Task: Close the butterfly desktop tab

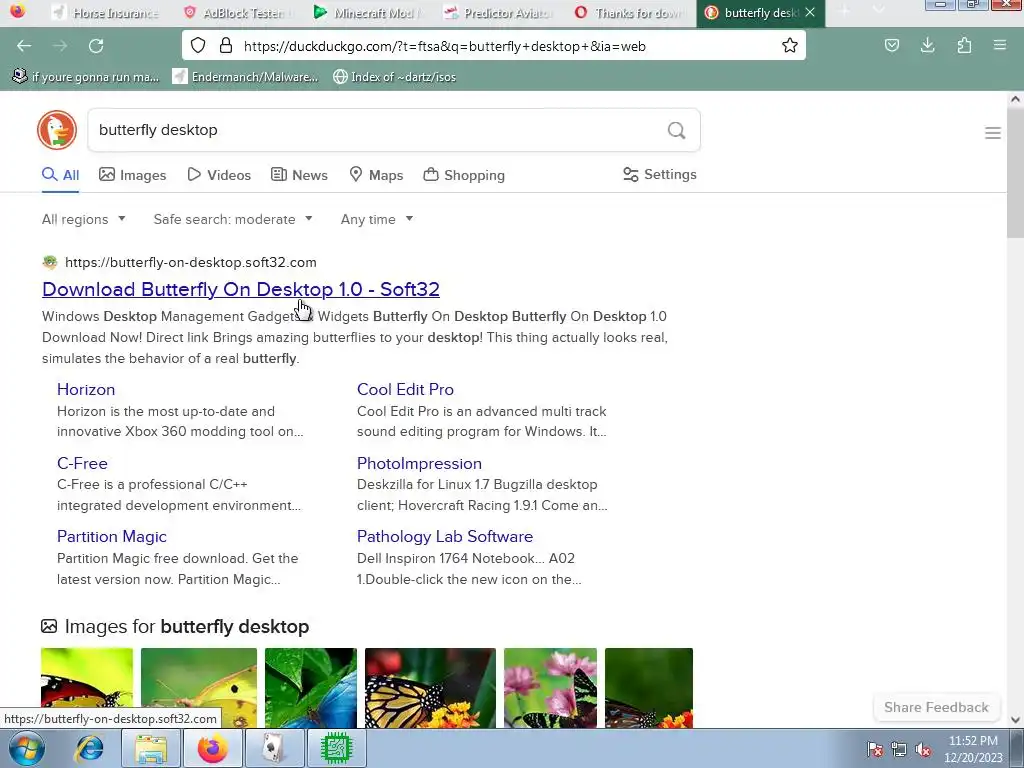Action: click(x=810, y=12)
